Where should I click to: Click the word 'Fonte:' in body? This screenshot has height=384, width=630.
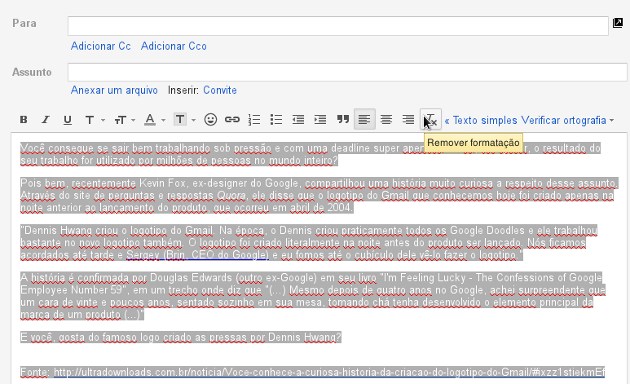(35, 372)
